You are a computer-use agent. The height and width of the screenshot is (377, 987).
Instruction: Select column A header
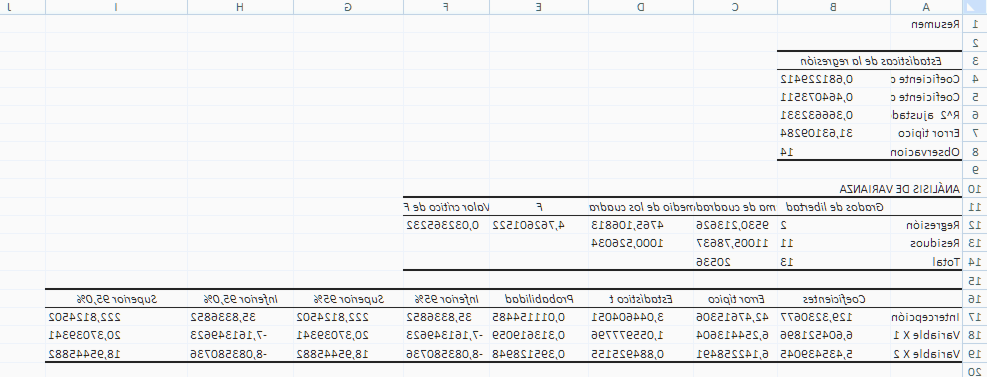[x=926, y=7]
